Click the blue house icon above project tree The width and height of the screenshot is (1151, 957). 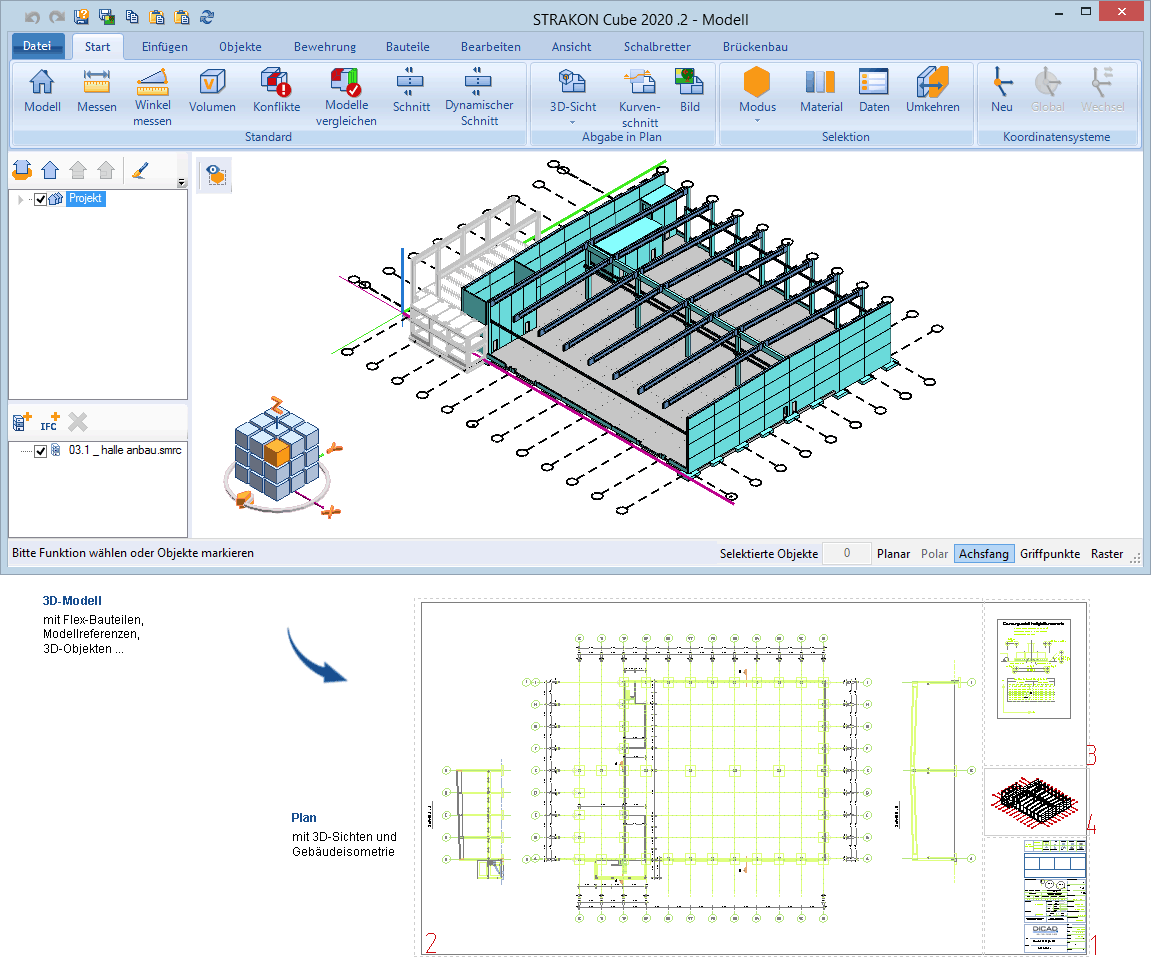pos(50,170)
